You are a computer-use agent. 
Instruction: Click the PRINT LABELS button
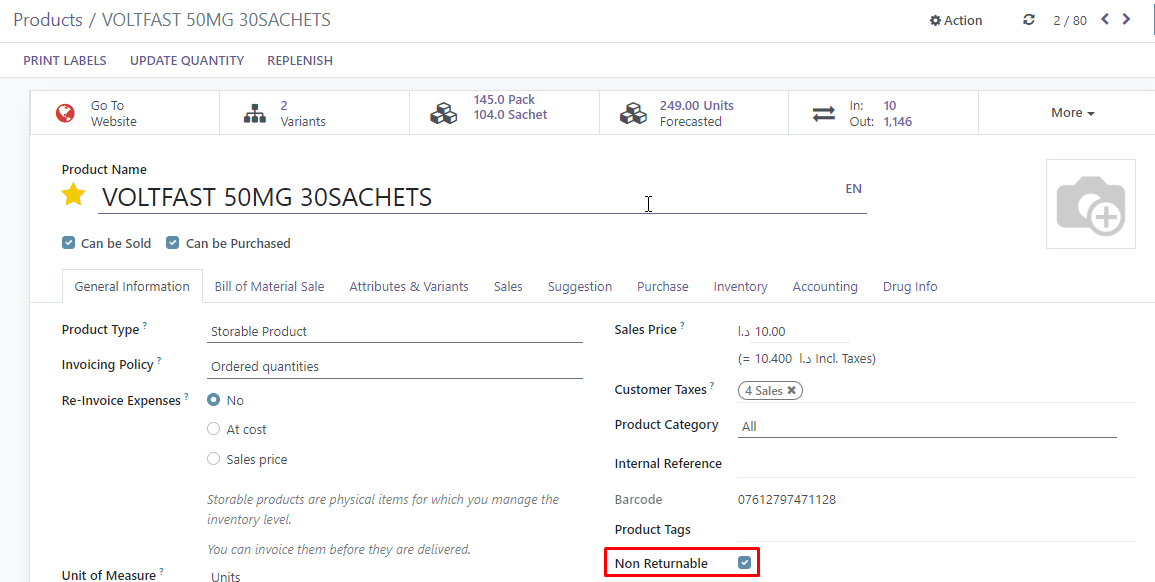[x=65, y=60]
